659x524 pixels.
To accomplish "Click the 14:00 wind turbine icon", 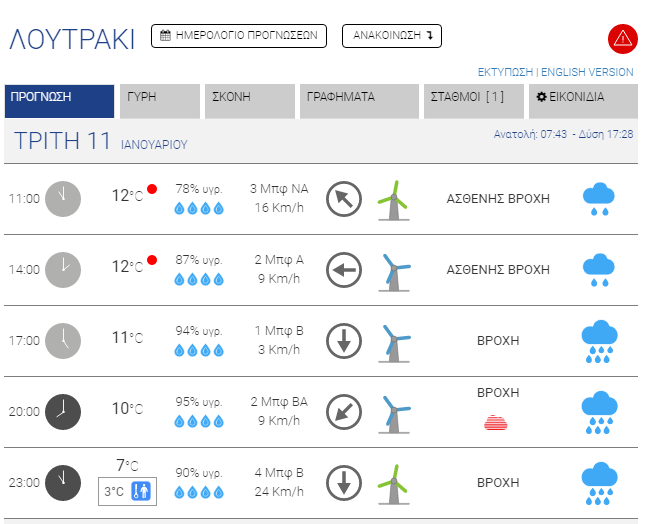I will (x=396, y=270).
